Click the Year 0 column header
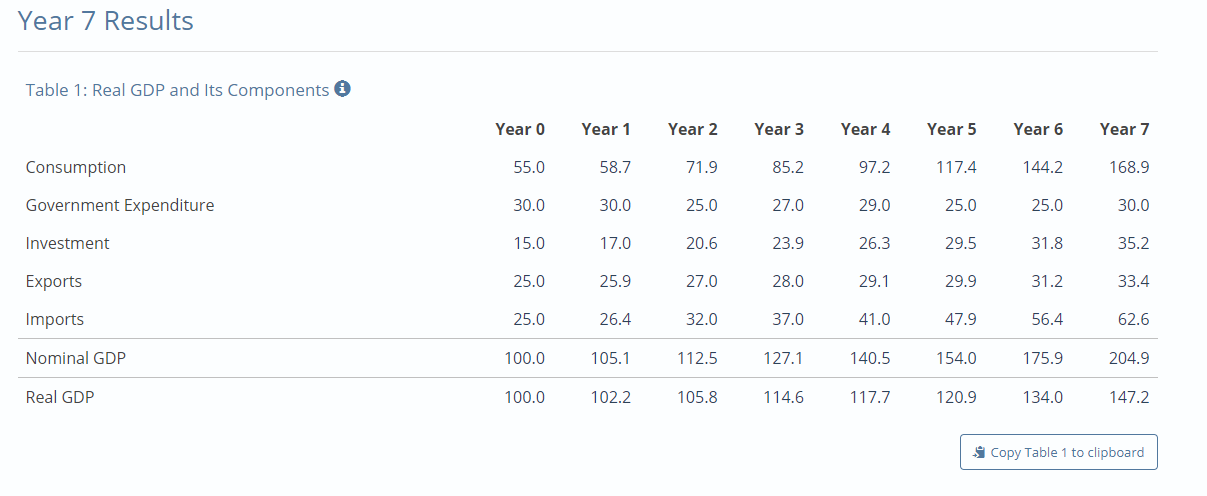 [520, 129]
